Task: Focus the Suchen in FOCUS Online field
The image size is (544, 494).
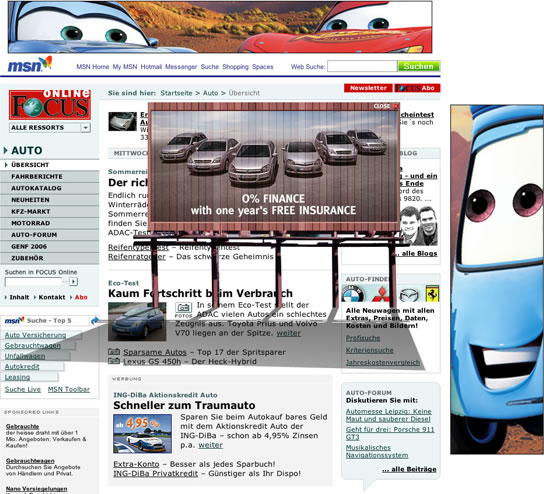Action: (x=34, y=281)
